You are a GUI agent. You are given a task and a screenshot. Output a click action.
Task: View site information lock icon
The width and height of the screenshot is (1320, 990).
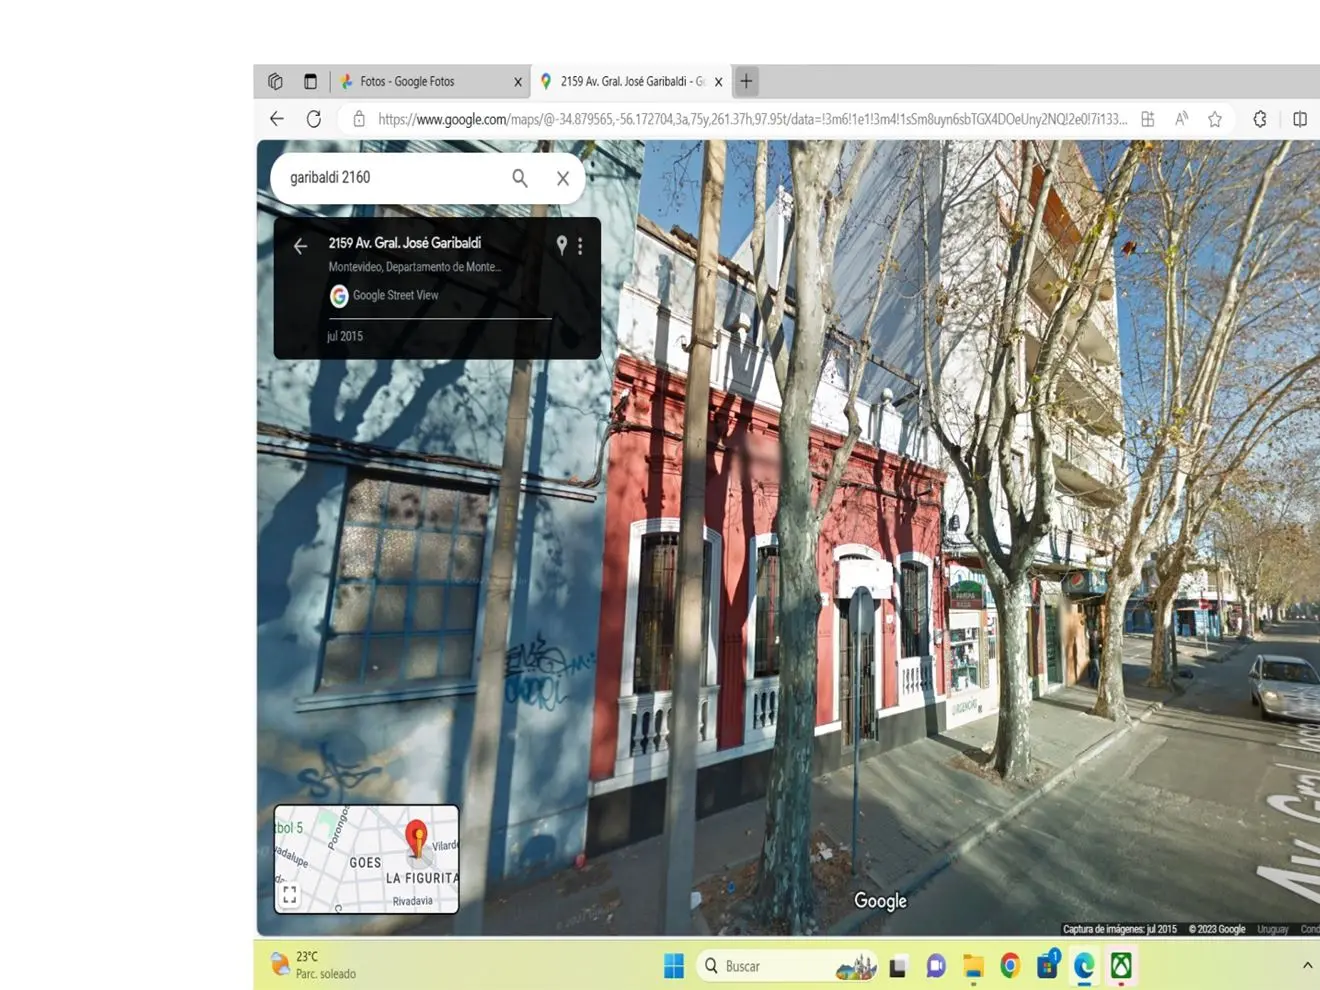[359, 119]
